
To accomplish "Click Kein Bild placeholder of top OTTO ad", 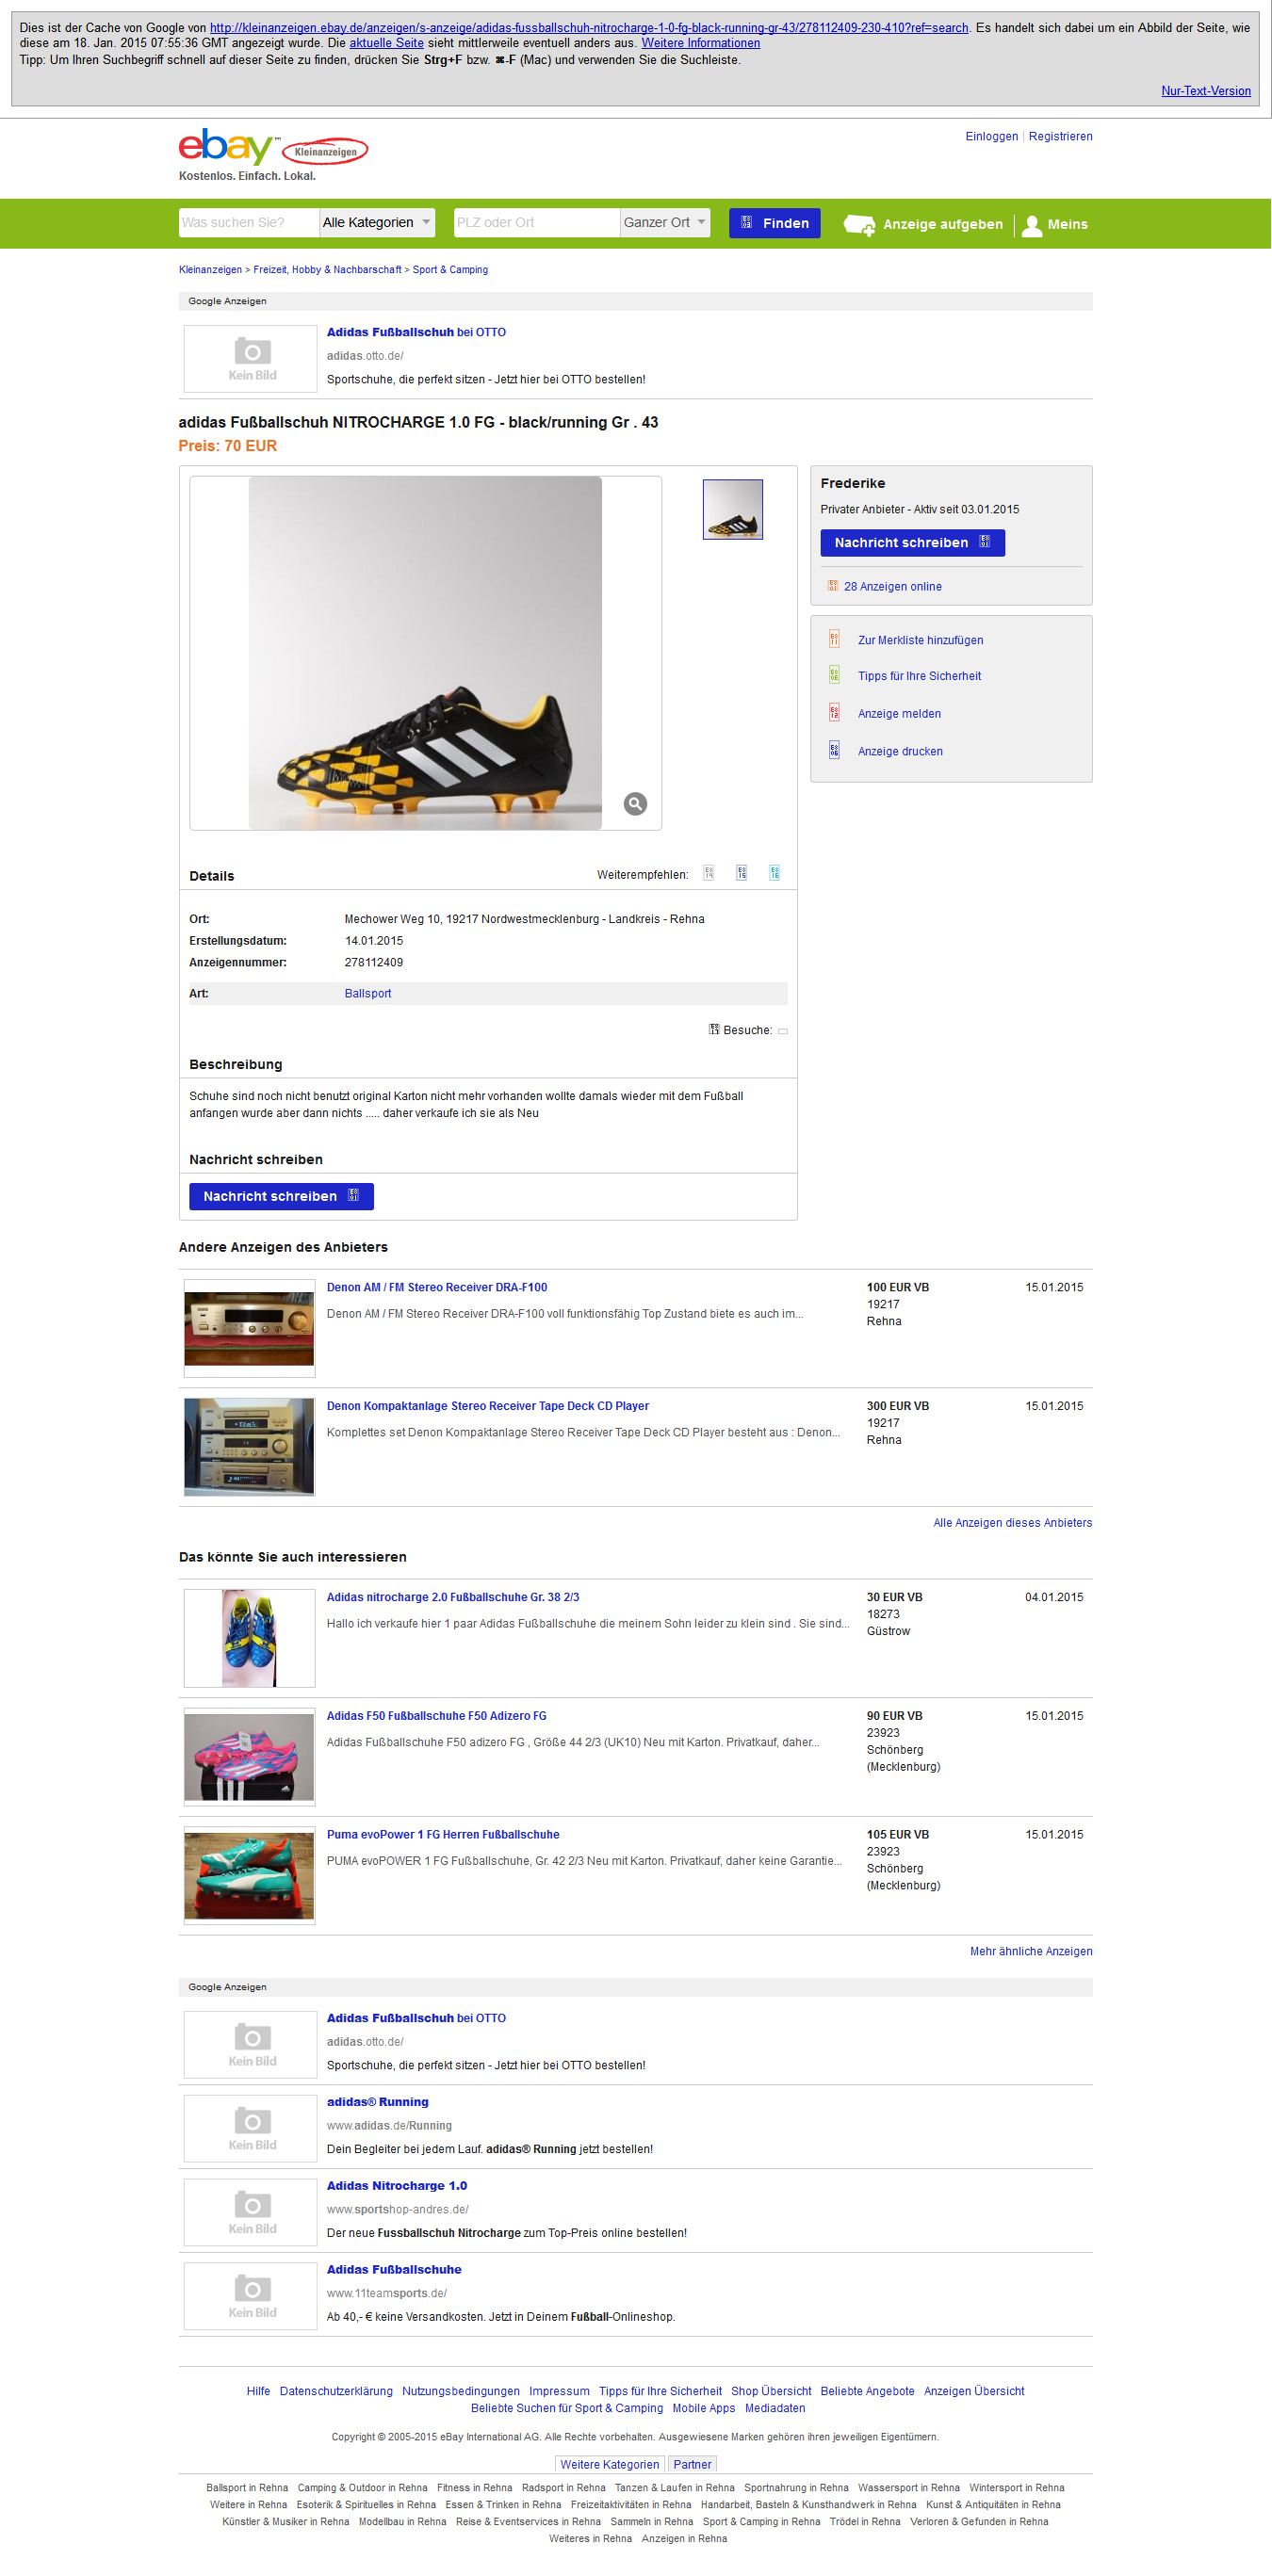I will click(x=250, y=358).
